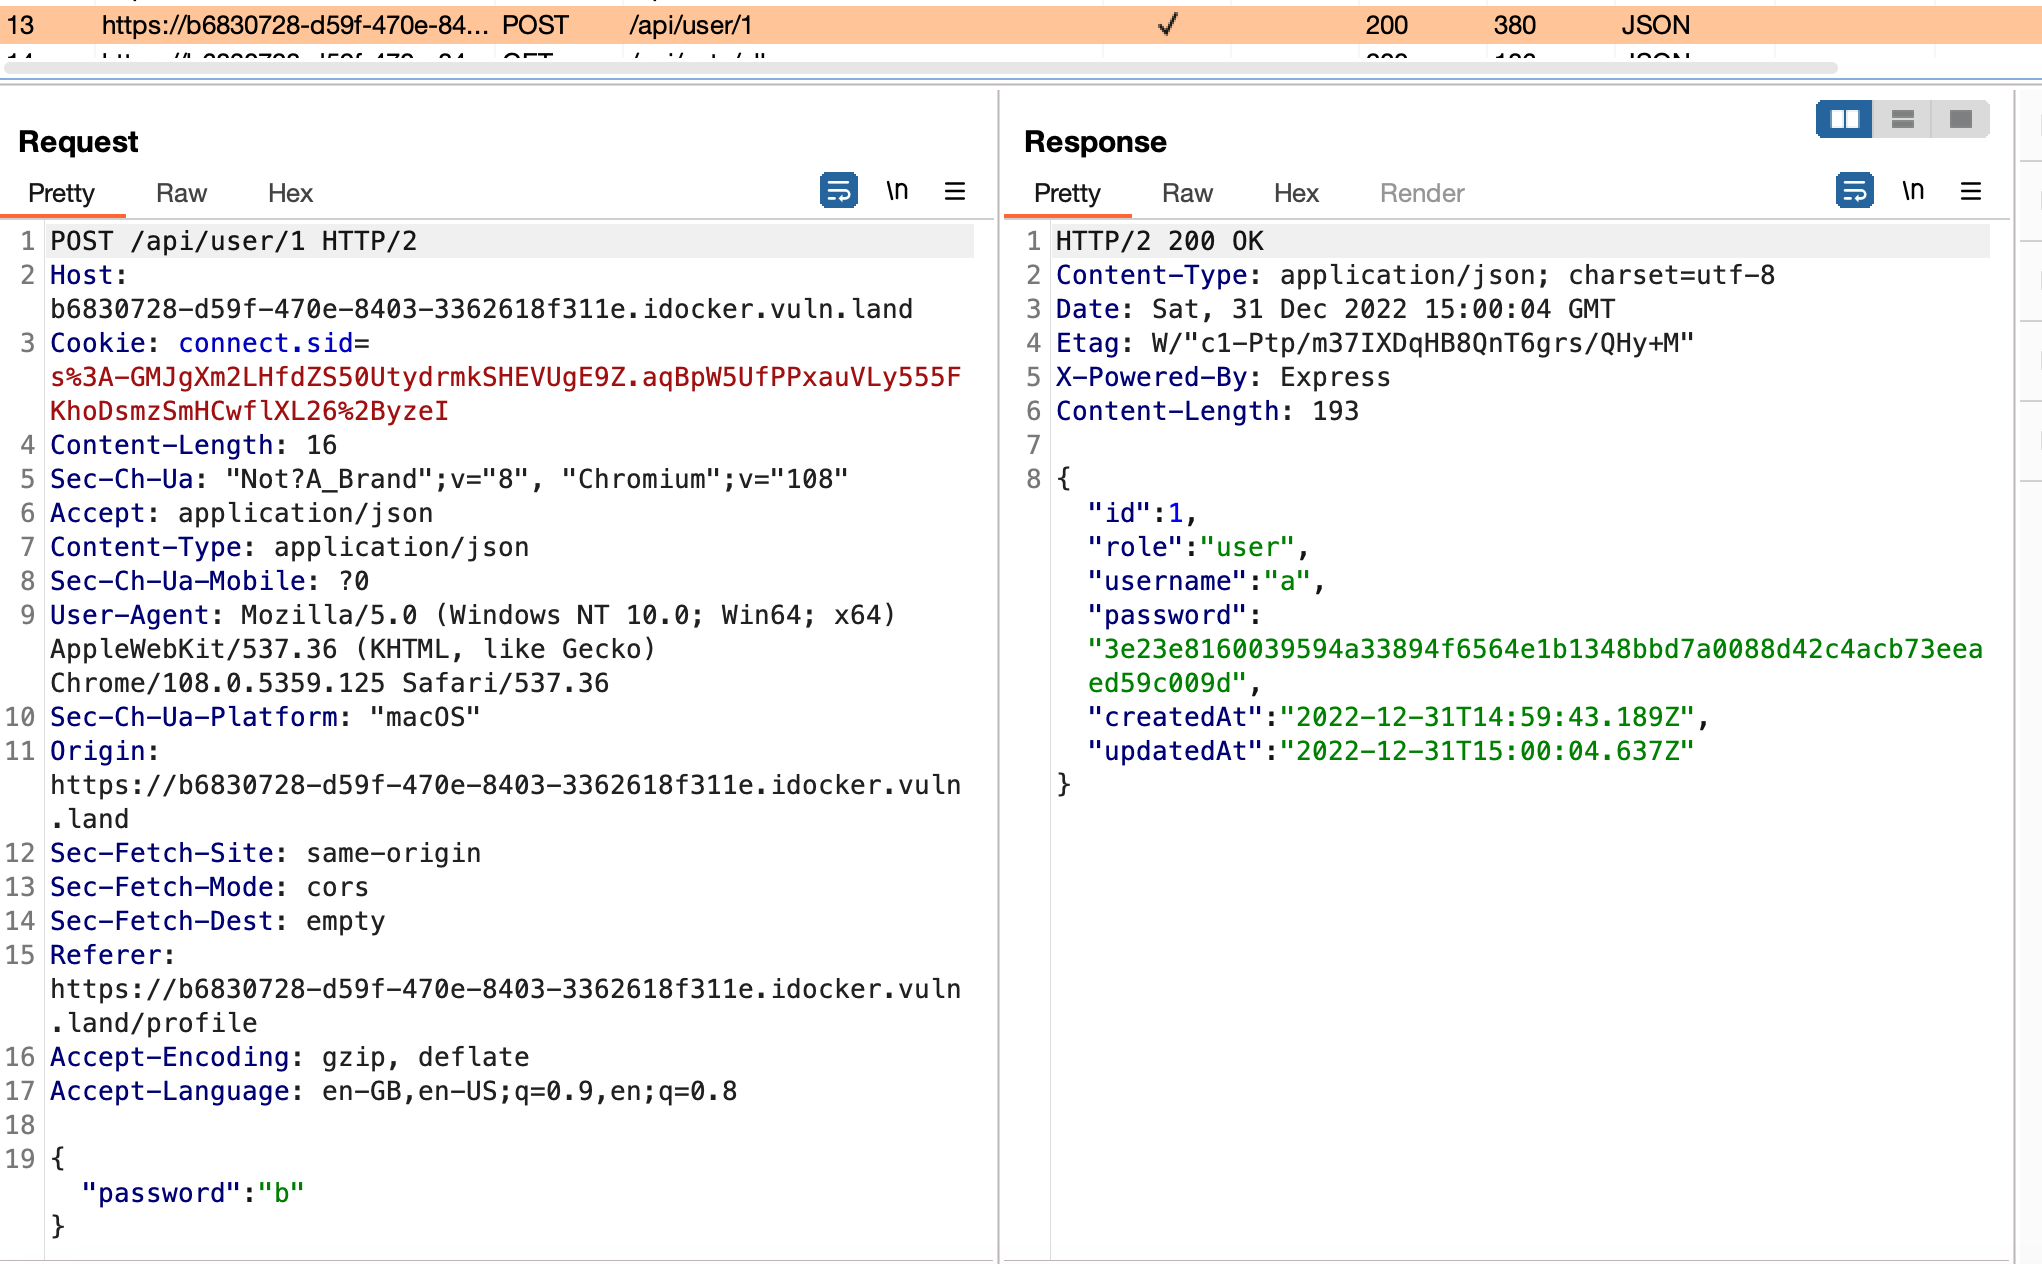
Task: Click status code 200 in row 13
Action: pos(1386,25)
